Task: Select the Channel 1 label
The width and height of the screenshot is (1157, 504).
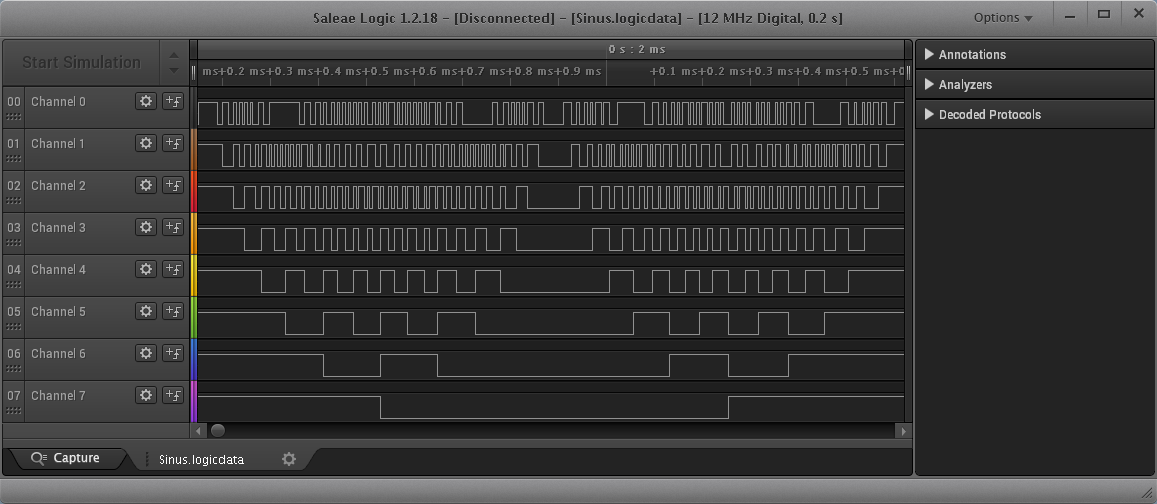Action: pyautogui.click(x=58, y=144)
